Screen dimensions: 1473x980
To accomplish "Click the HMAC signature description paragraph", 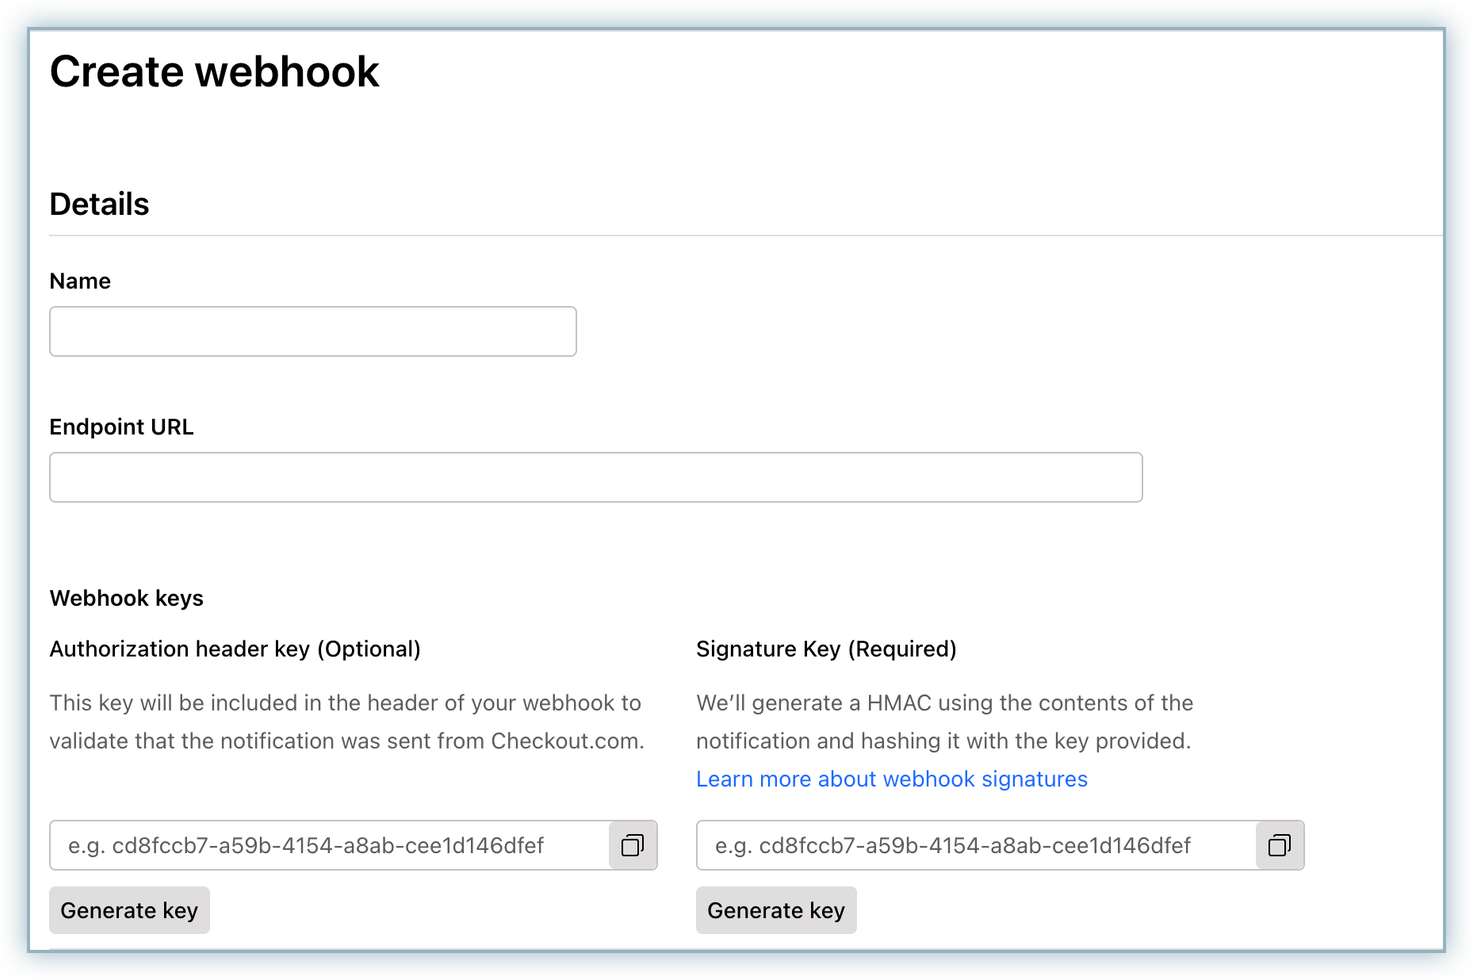I will [x=944, y=722].
